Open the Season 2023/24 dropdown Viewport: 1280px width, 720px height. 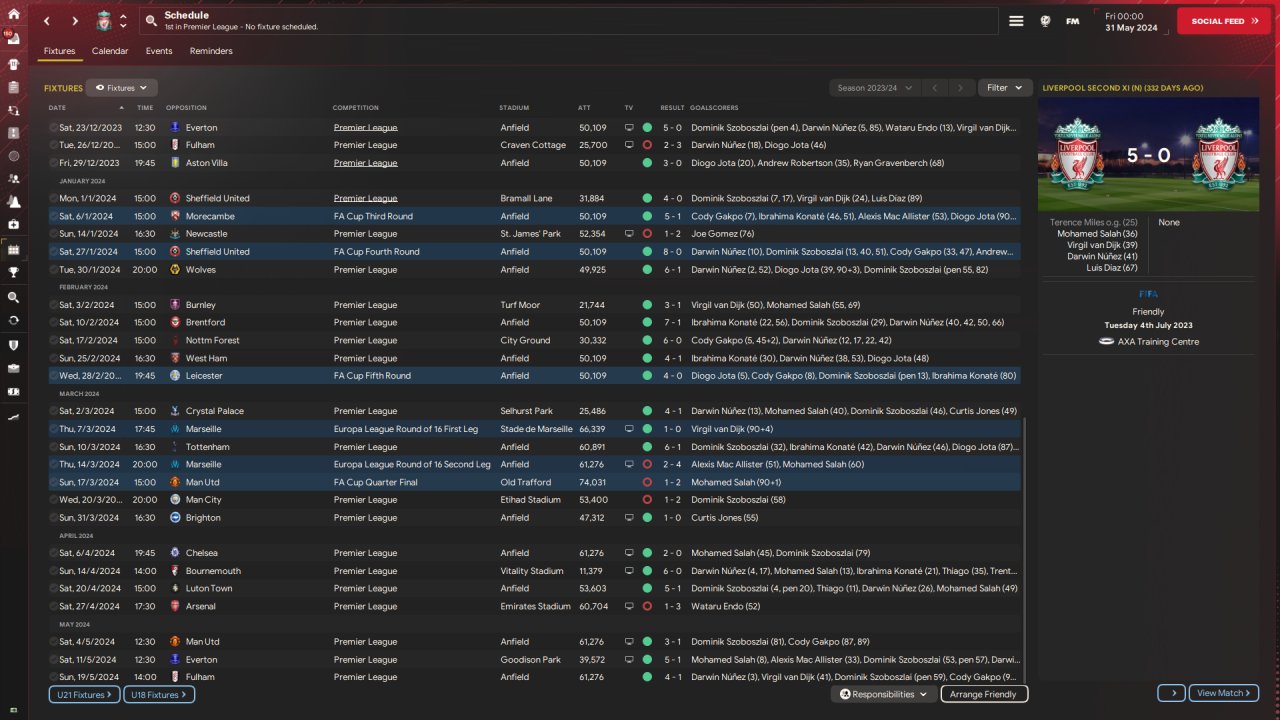[x=874, y=88]
